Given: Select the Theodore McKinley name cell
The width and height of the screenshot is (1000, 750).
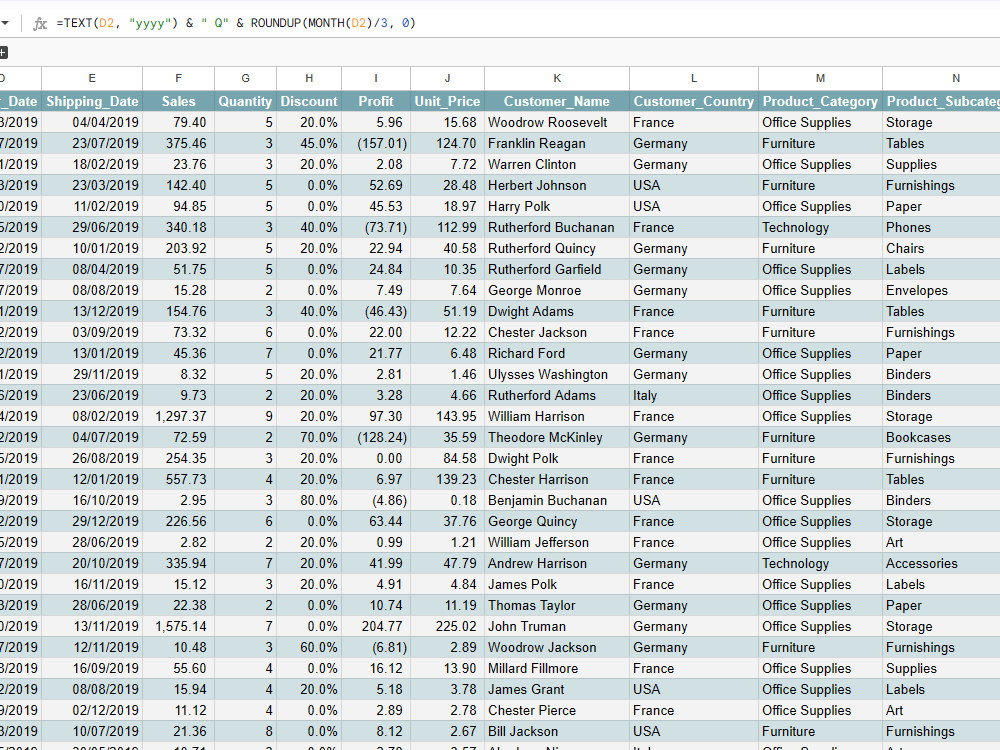Looking at the screenshot, I should click(557, 438).
